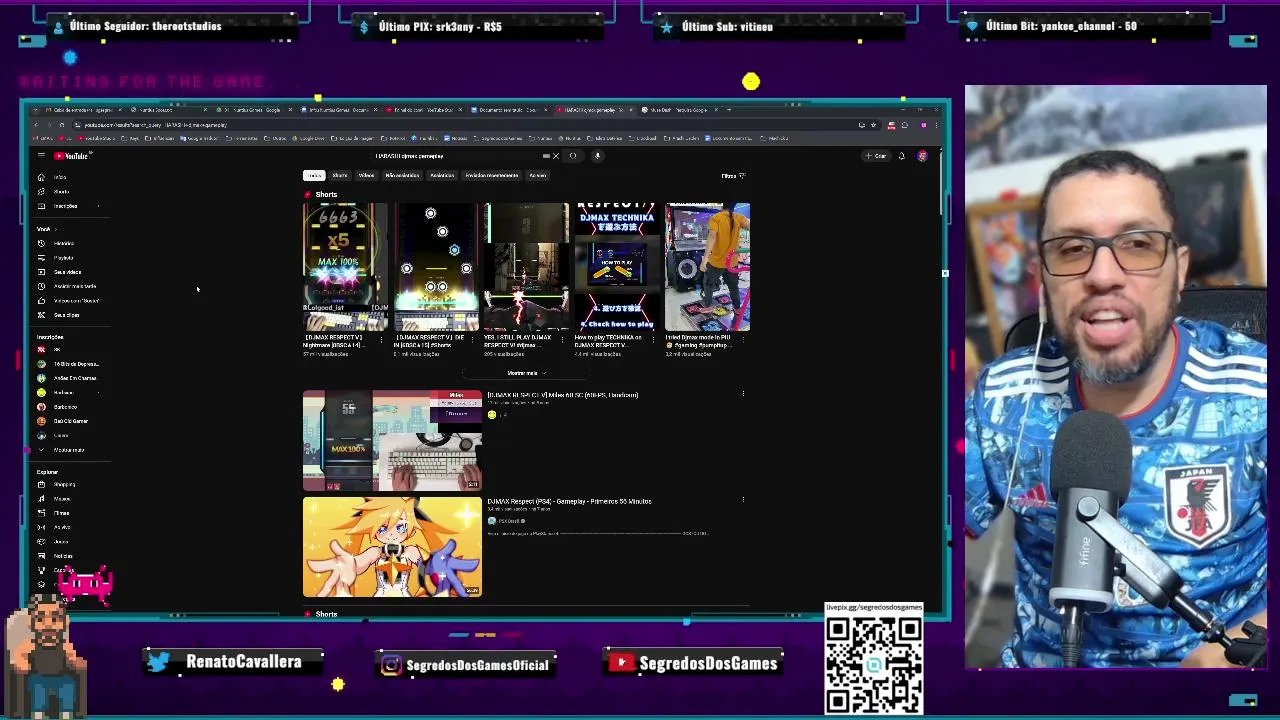Viewport: 1280px width, 720px height.
Task: Select the Tudo filter chip
Action: coord(314,176)
